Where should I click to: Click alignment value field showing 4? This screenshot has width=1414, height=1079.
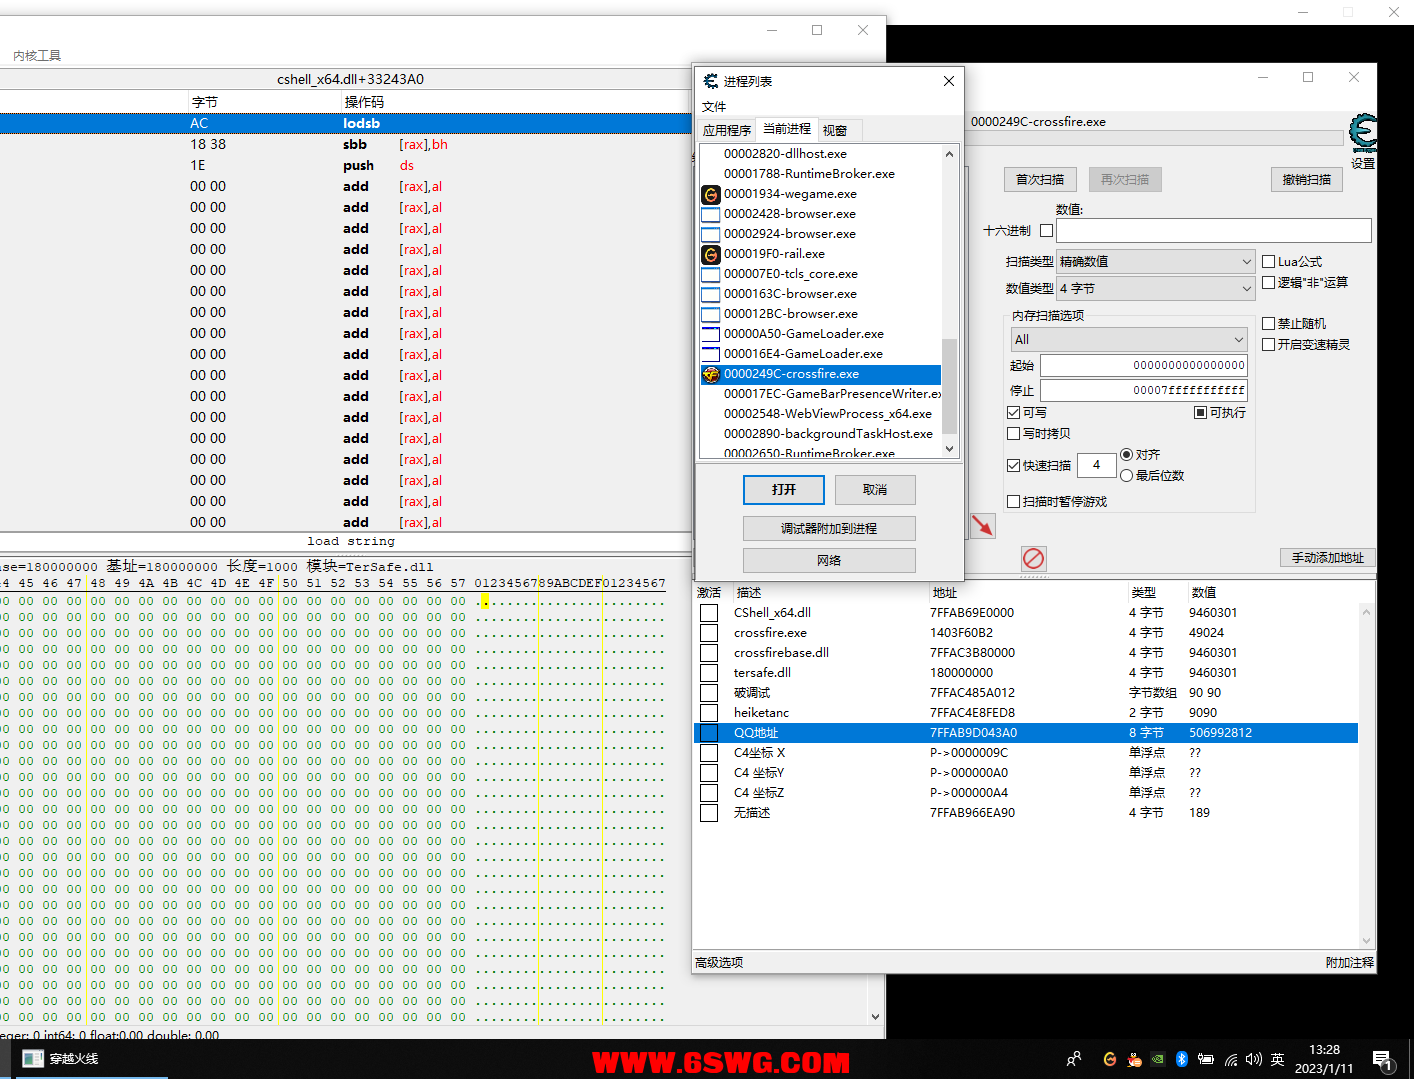(x=1097, y=466)
